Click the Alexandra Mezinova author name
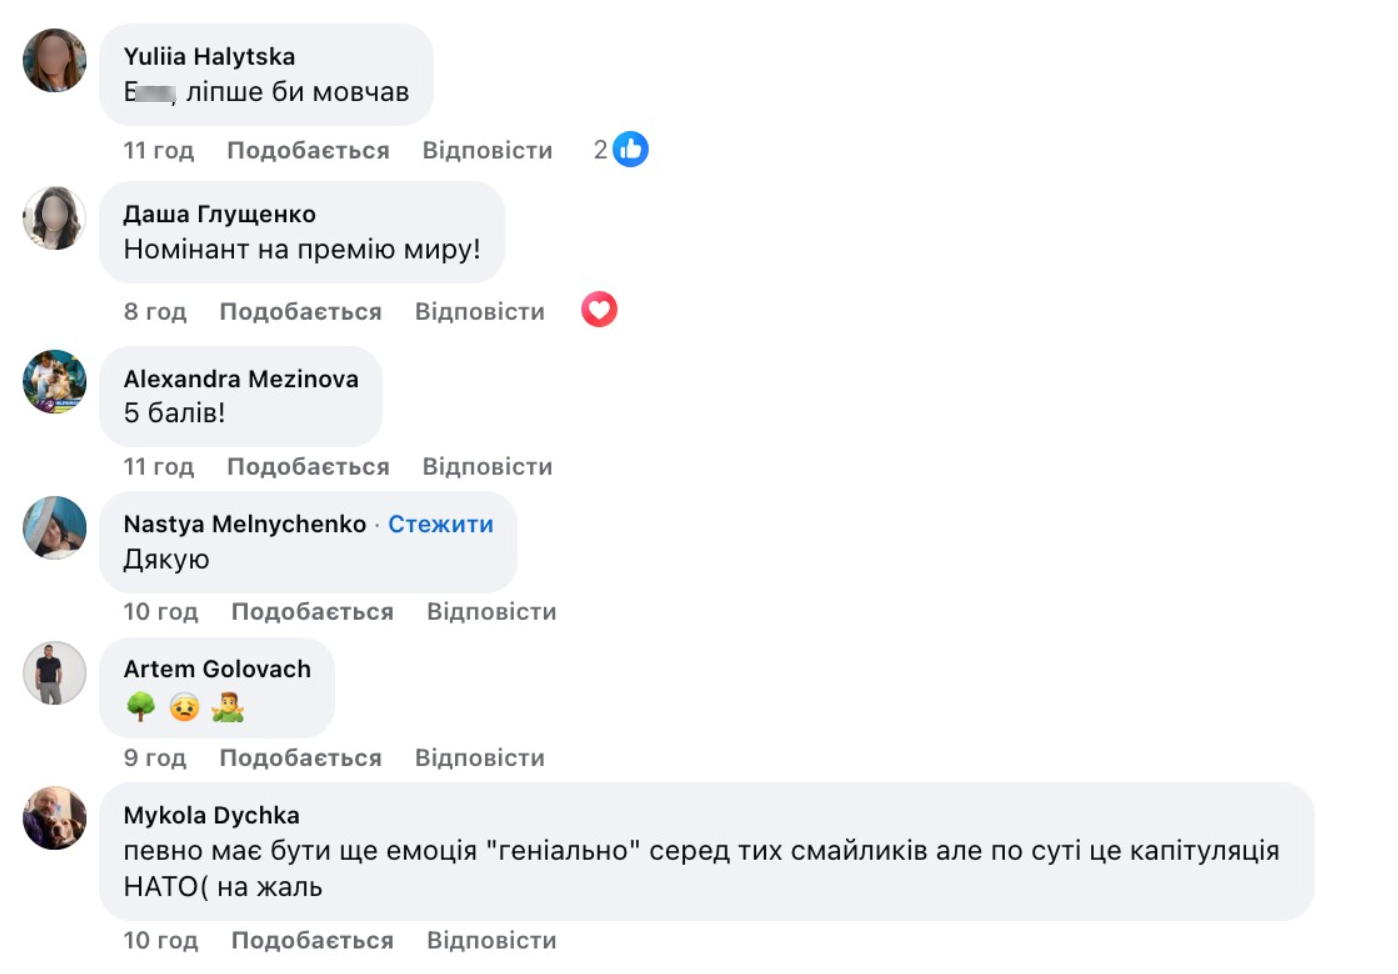Viewport: 1398px width, 974px height. [x=241, y=379]
